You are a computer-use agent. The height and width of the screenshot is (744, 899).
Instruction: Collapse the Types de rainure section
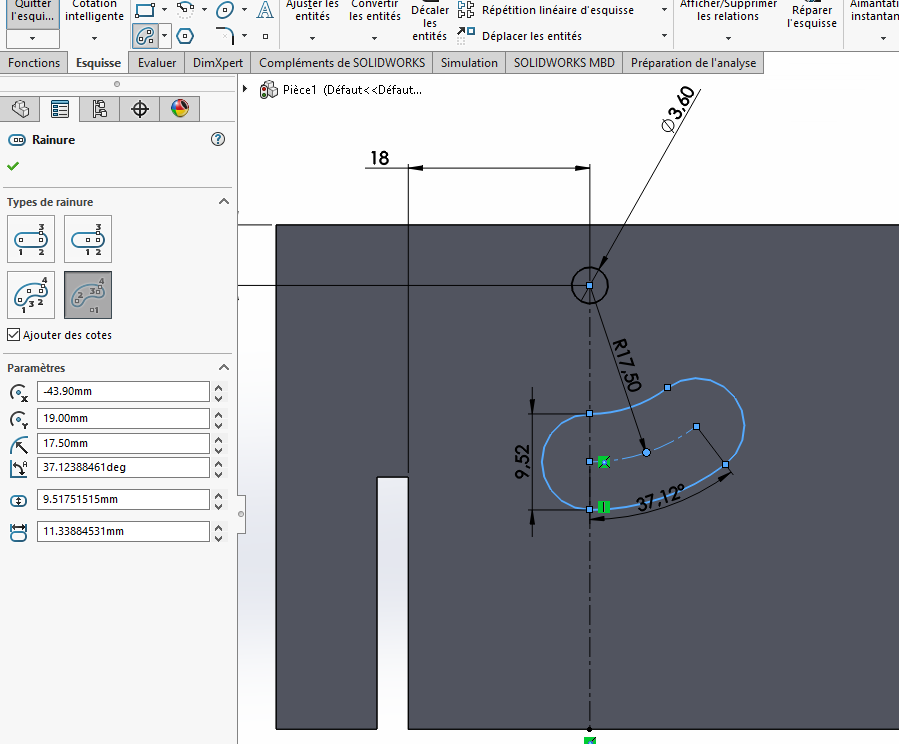pyautogui.click(x=224, y=202)
